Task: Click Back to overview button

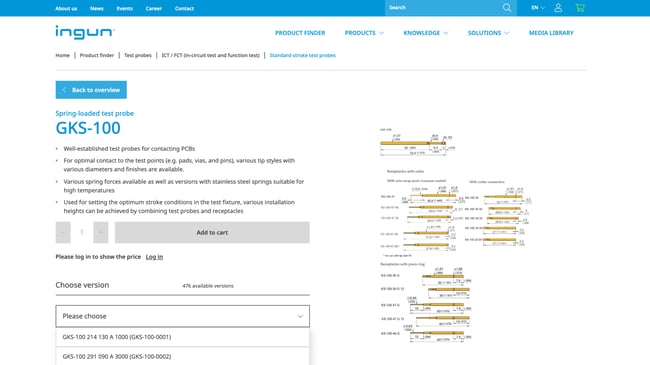Action: [x=91, y=90]
